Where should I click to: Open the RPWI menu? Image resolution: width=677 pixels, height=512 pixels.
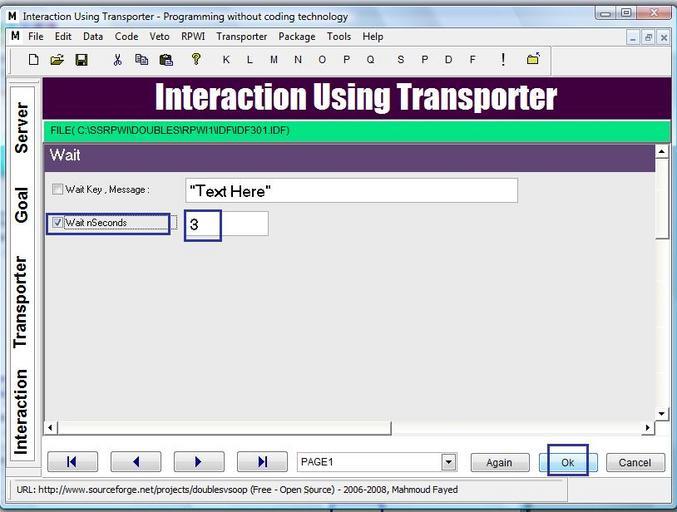click(x=193, y=36)
